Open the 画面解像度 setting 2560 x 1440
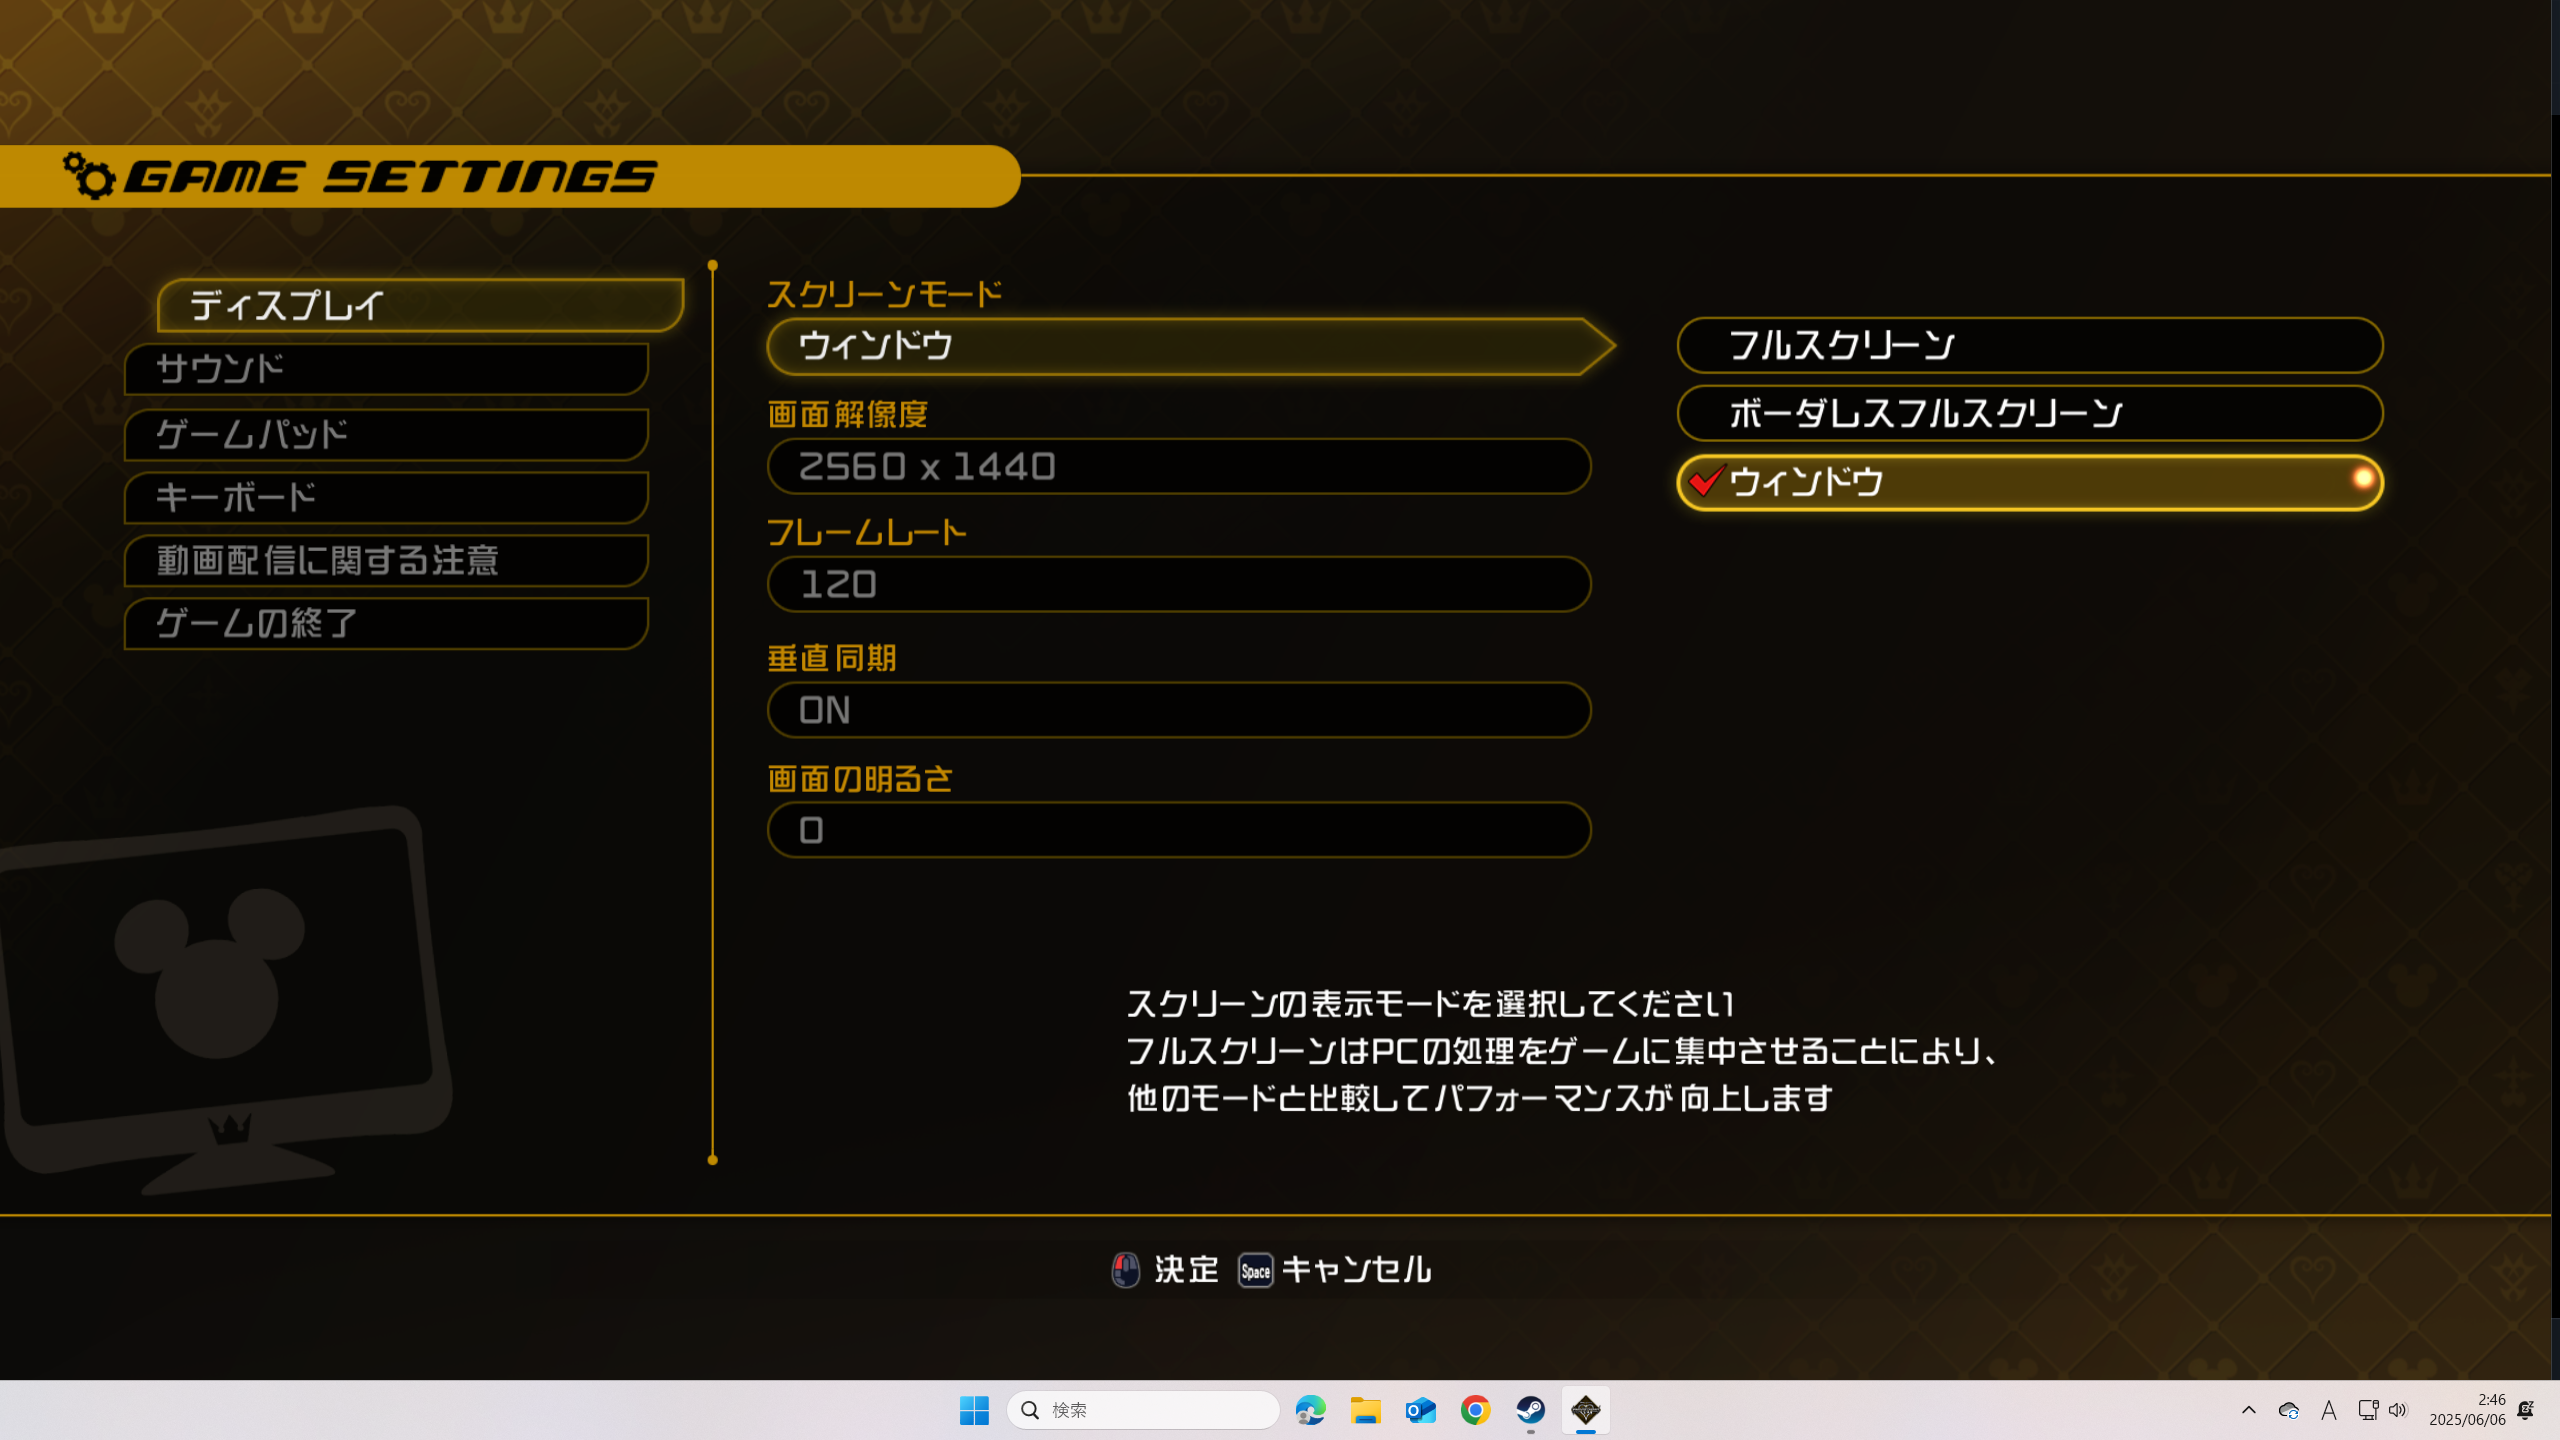The height and width of the screenshot is (1440, 2560). tap(1180, 467)
